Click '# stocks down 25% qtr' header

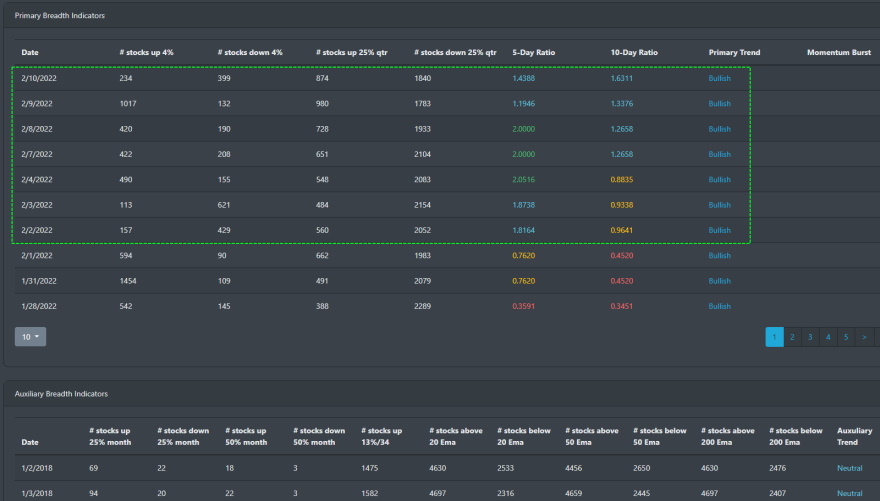tap(455, 52)
